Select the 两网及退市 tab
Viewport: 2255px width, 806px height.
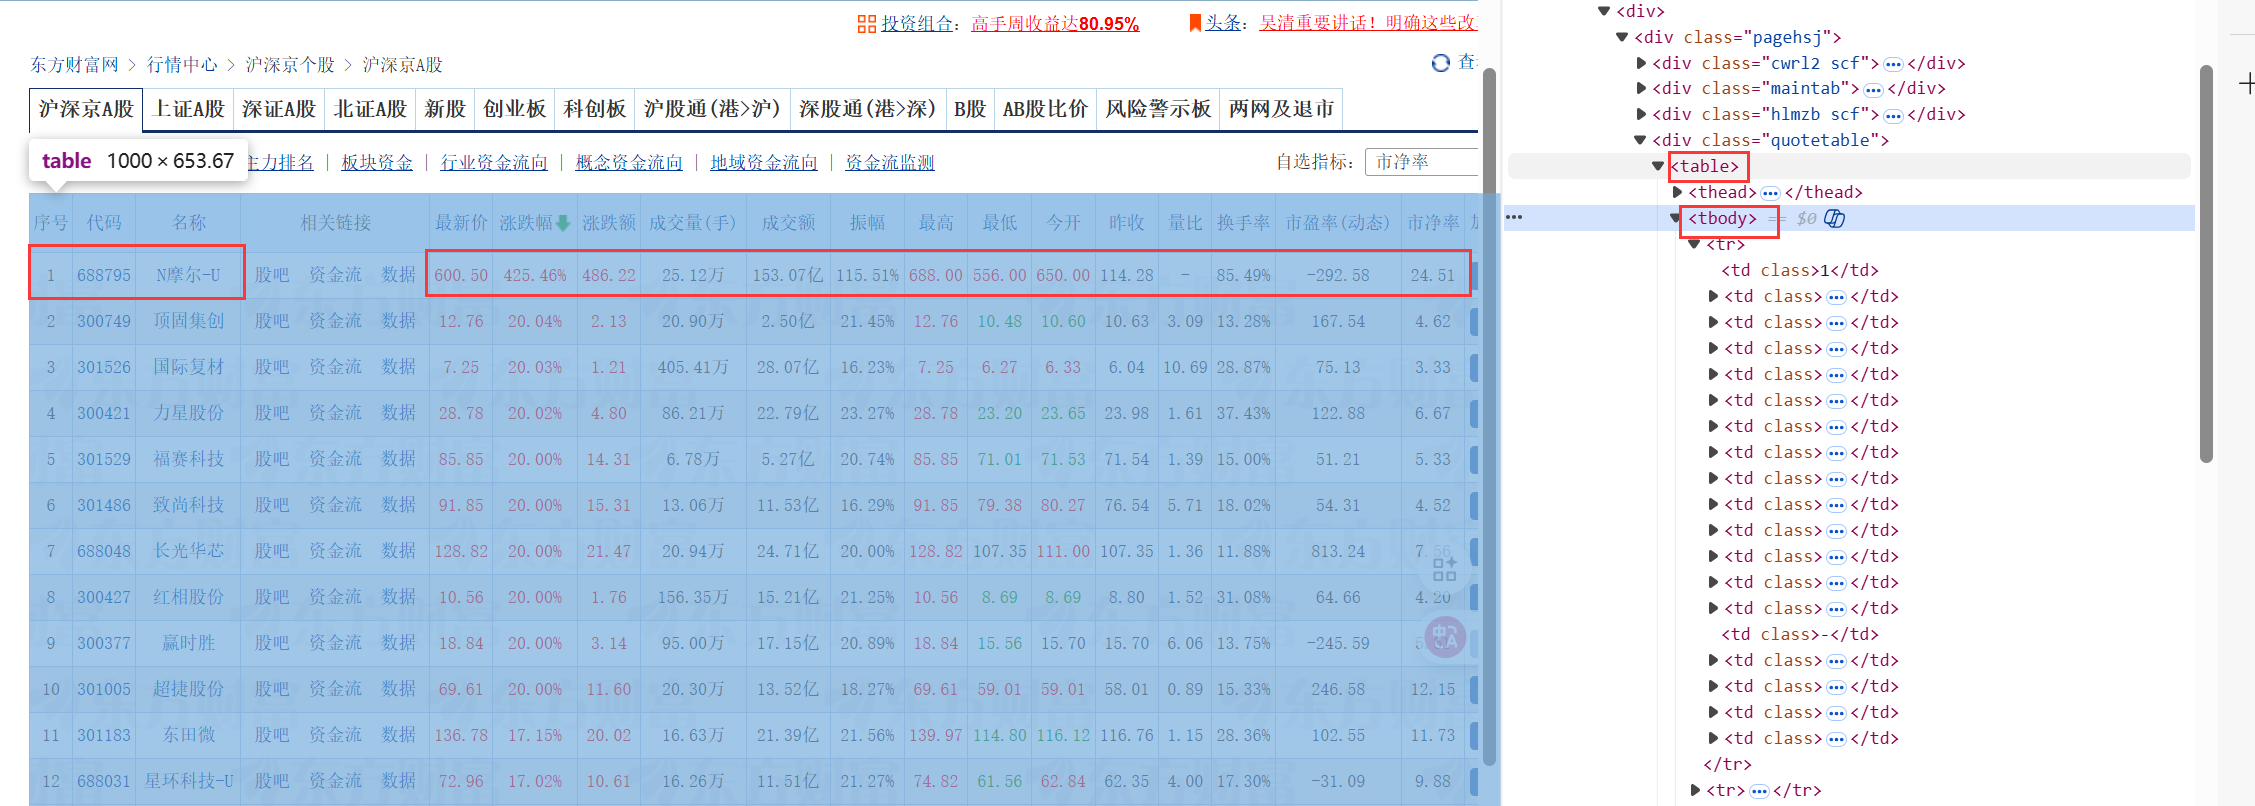[1281, 109]
